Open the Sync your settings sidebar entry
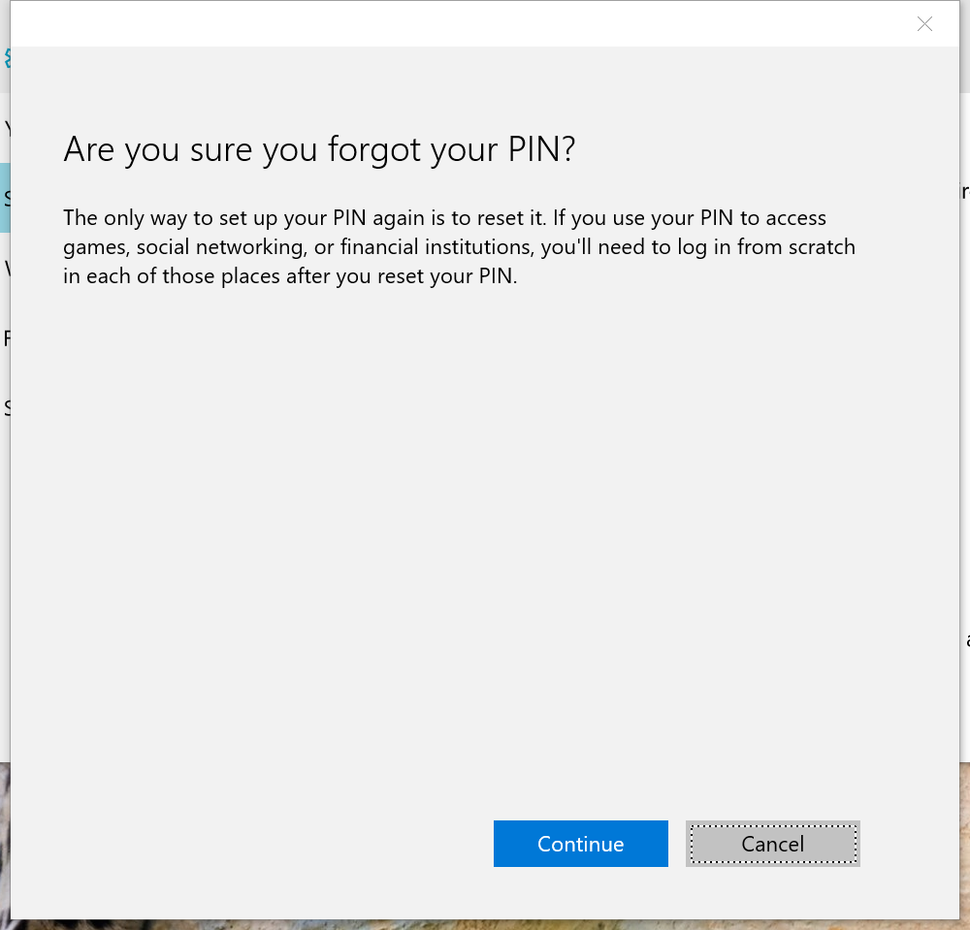 coord(8,406)
